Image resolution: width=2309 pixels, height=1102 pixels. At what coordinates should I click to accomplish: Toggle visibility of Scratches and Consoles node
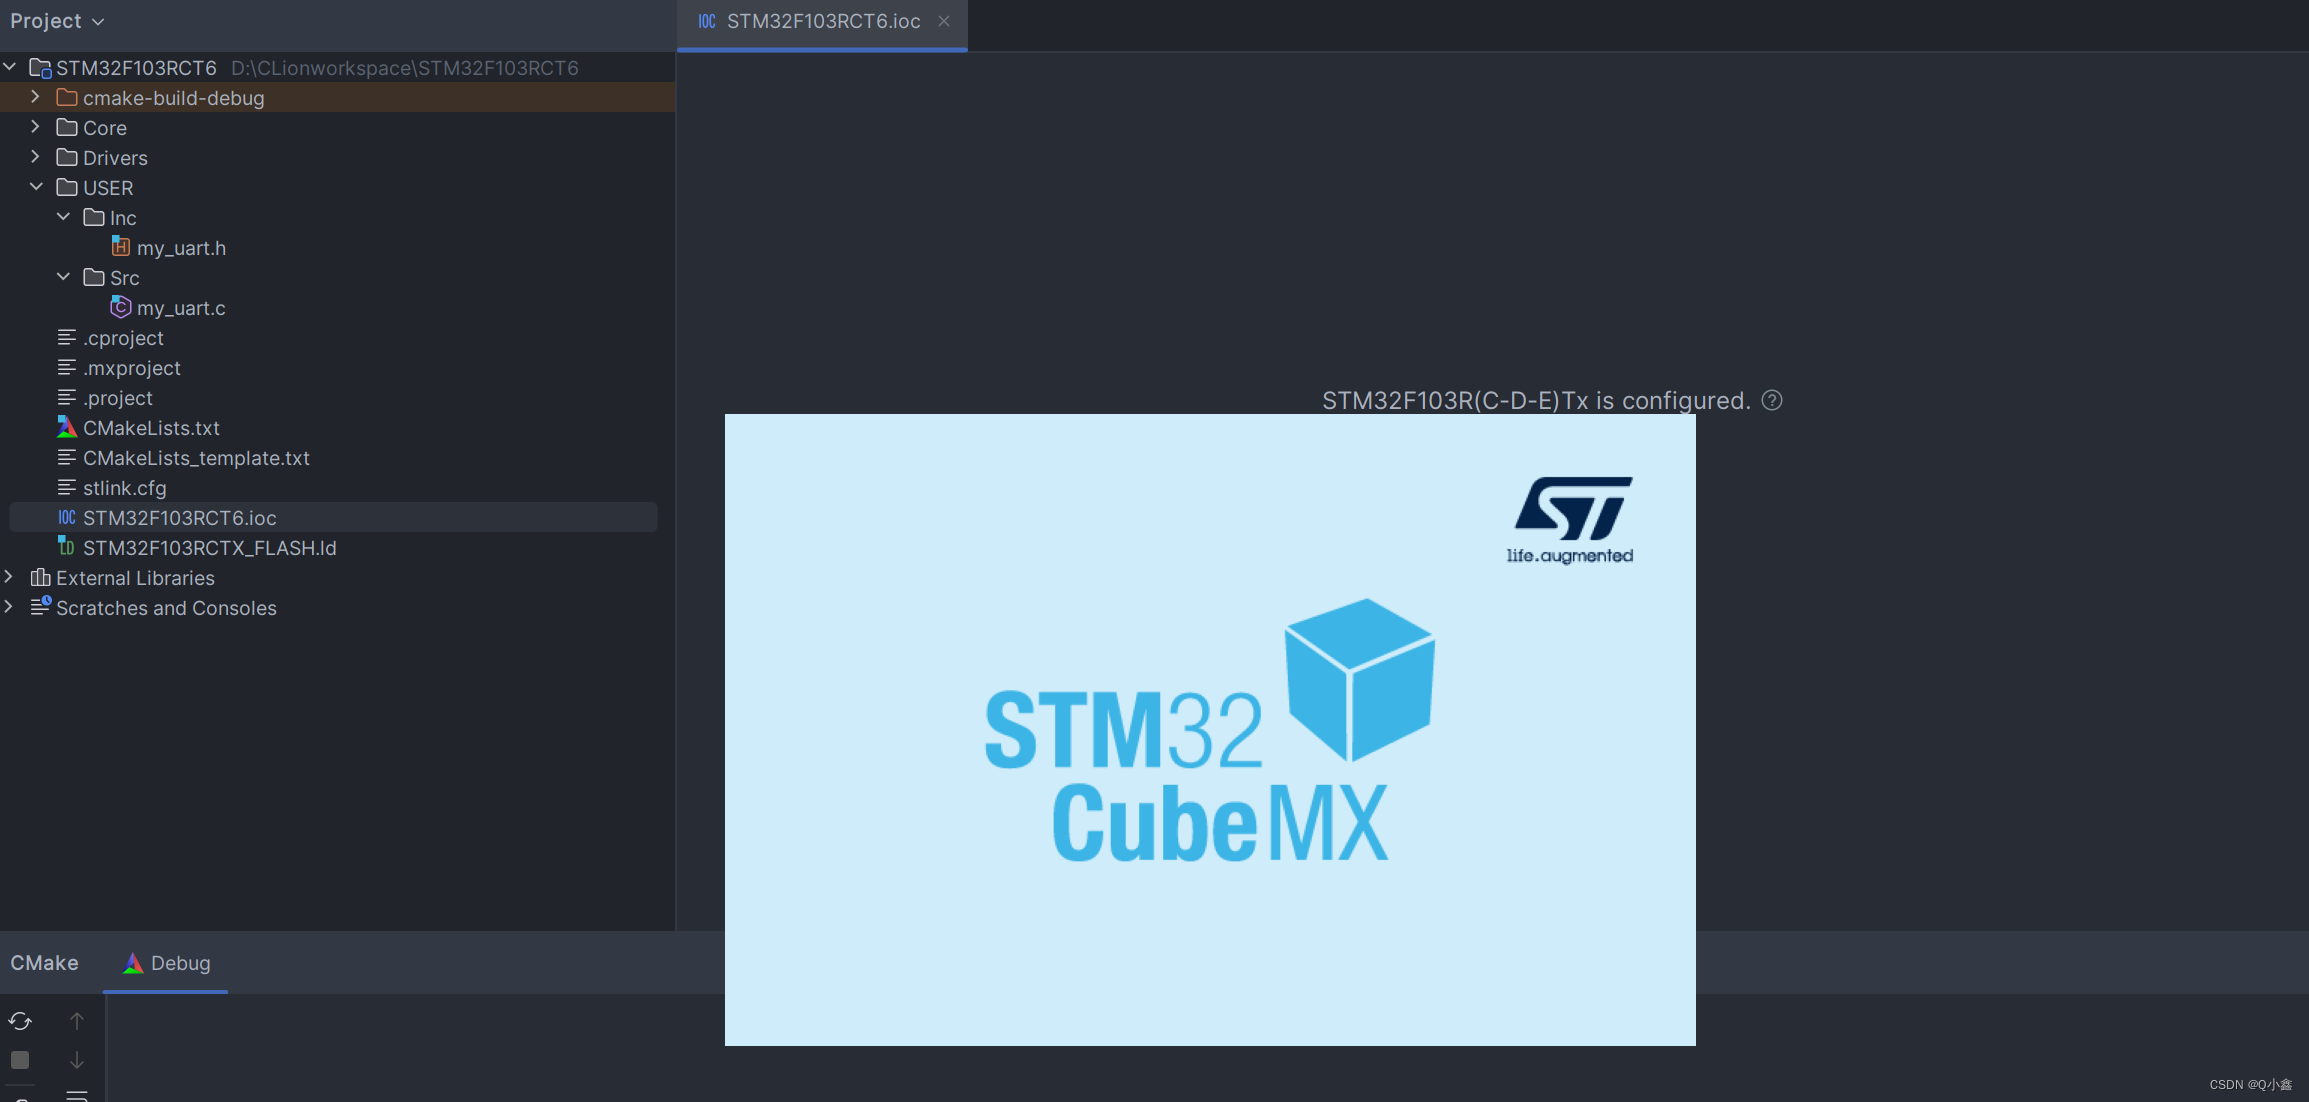point(12,607)
